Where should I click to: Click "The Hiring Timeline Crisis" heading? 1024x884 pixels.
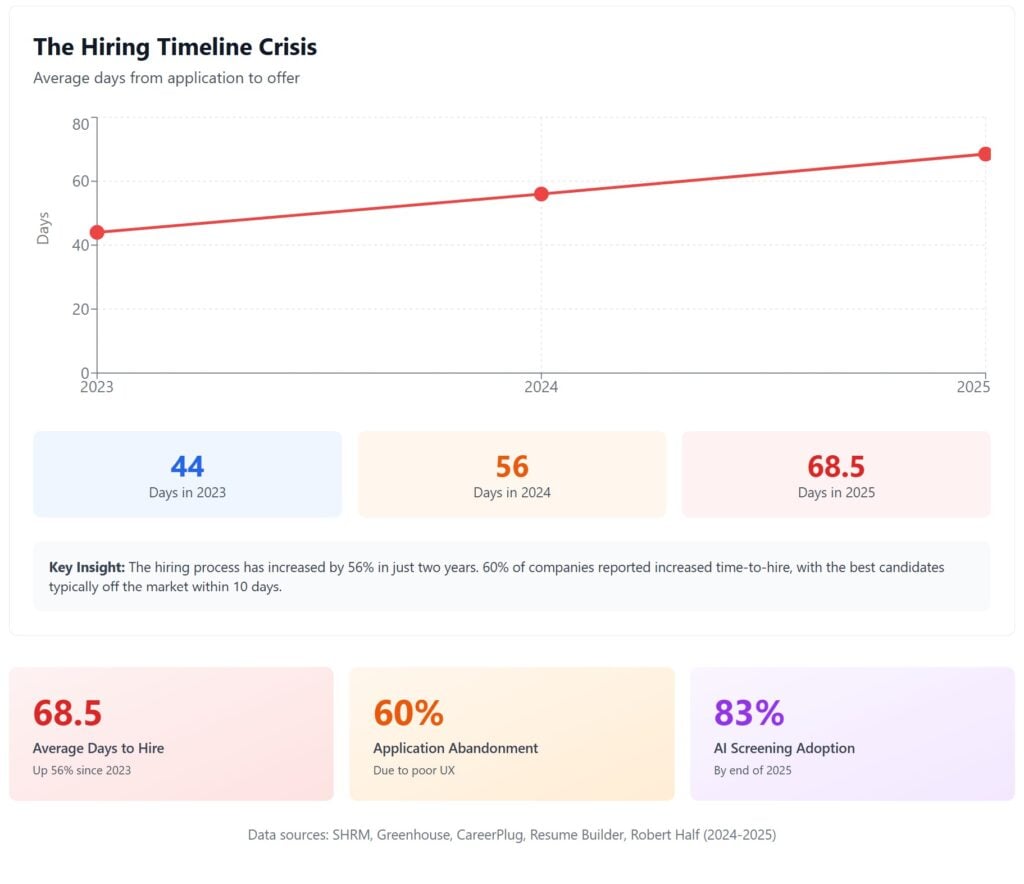[175, 47]
